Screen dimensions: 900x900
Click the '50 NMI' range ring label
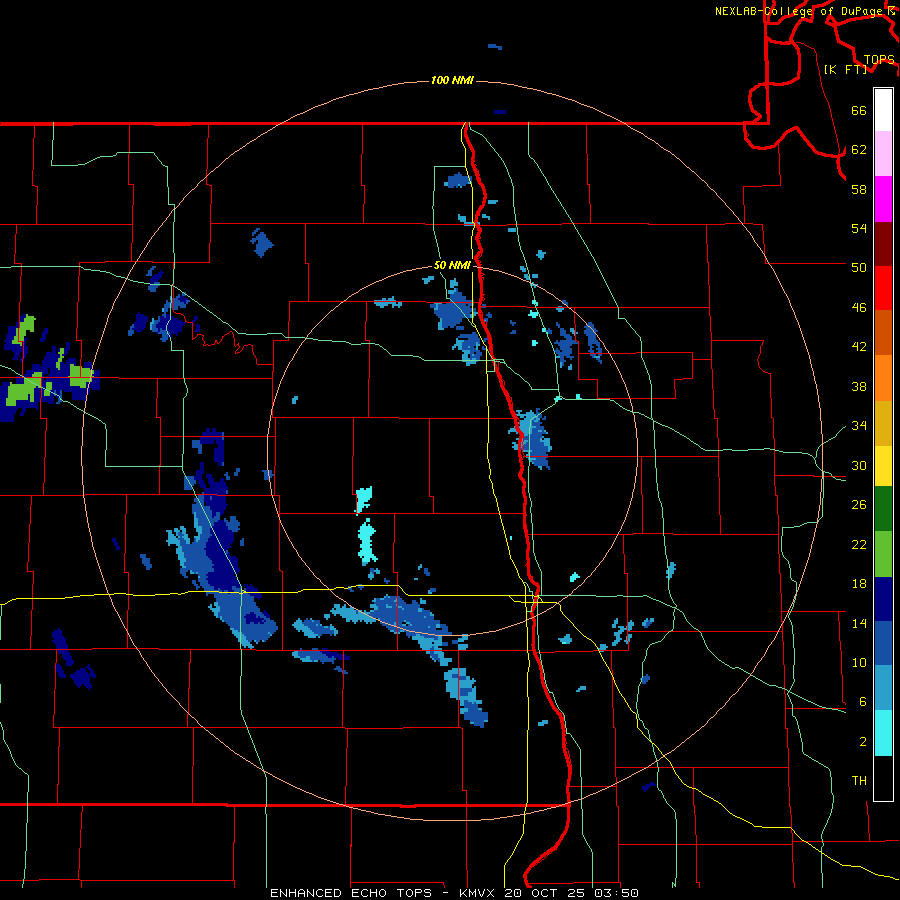point(452,265)
